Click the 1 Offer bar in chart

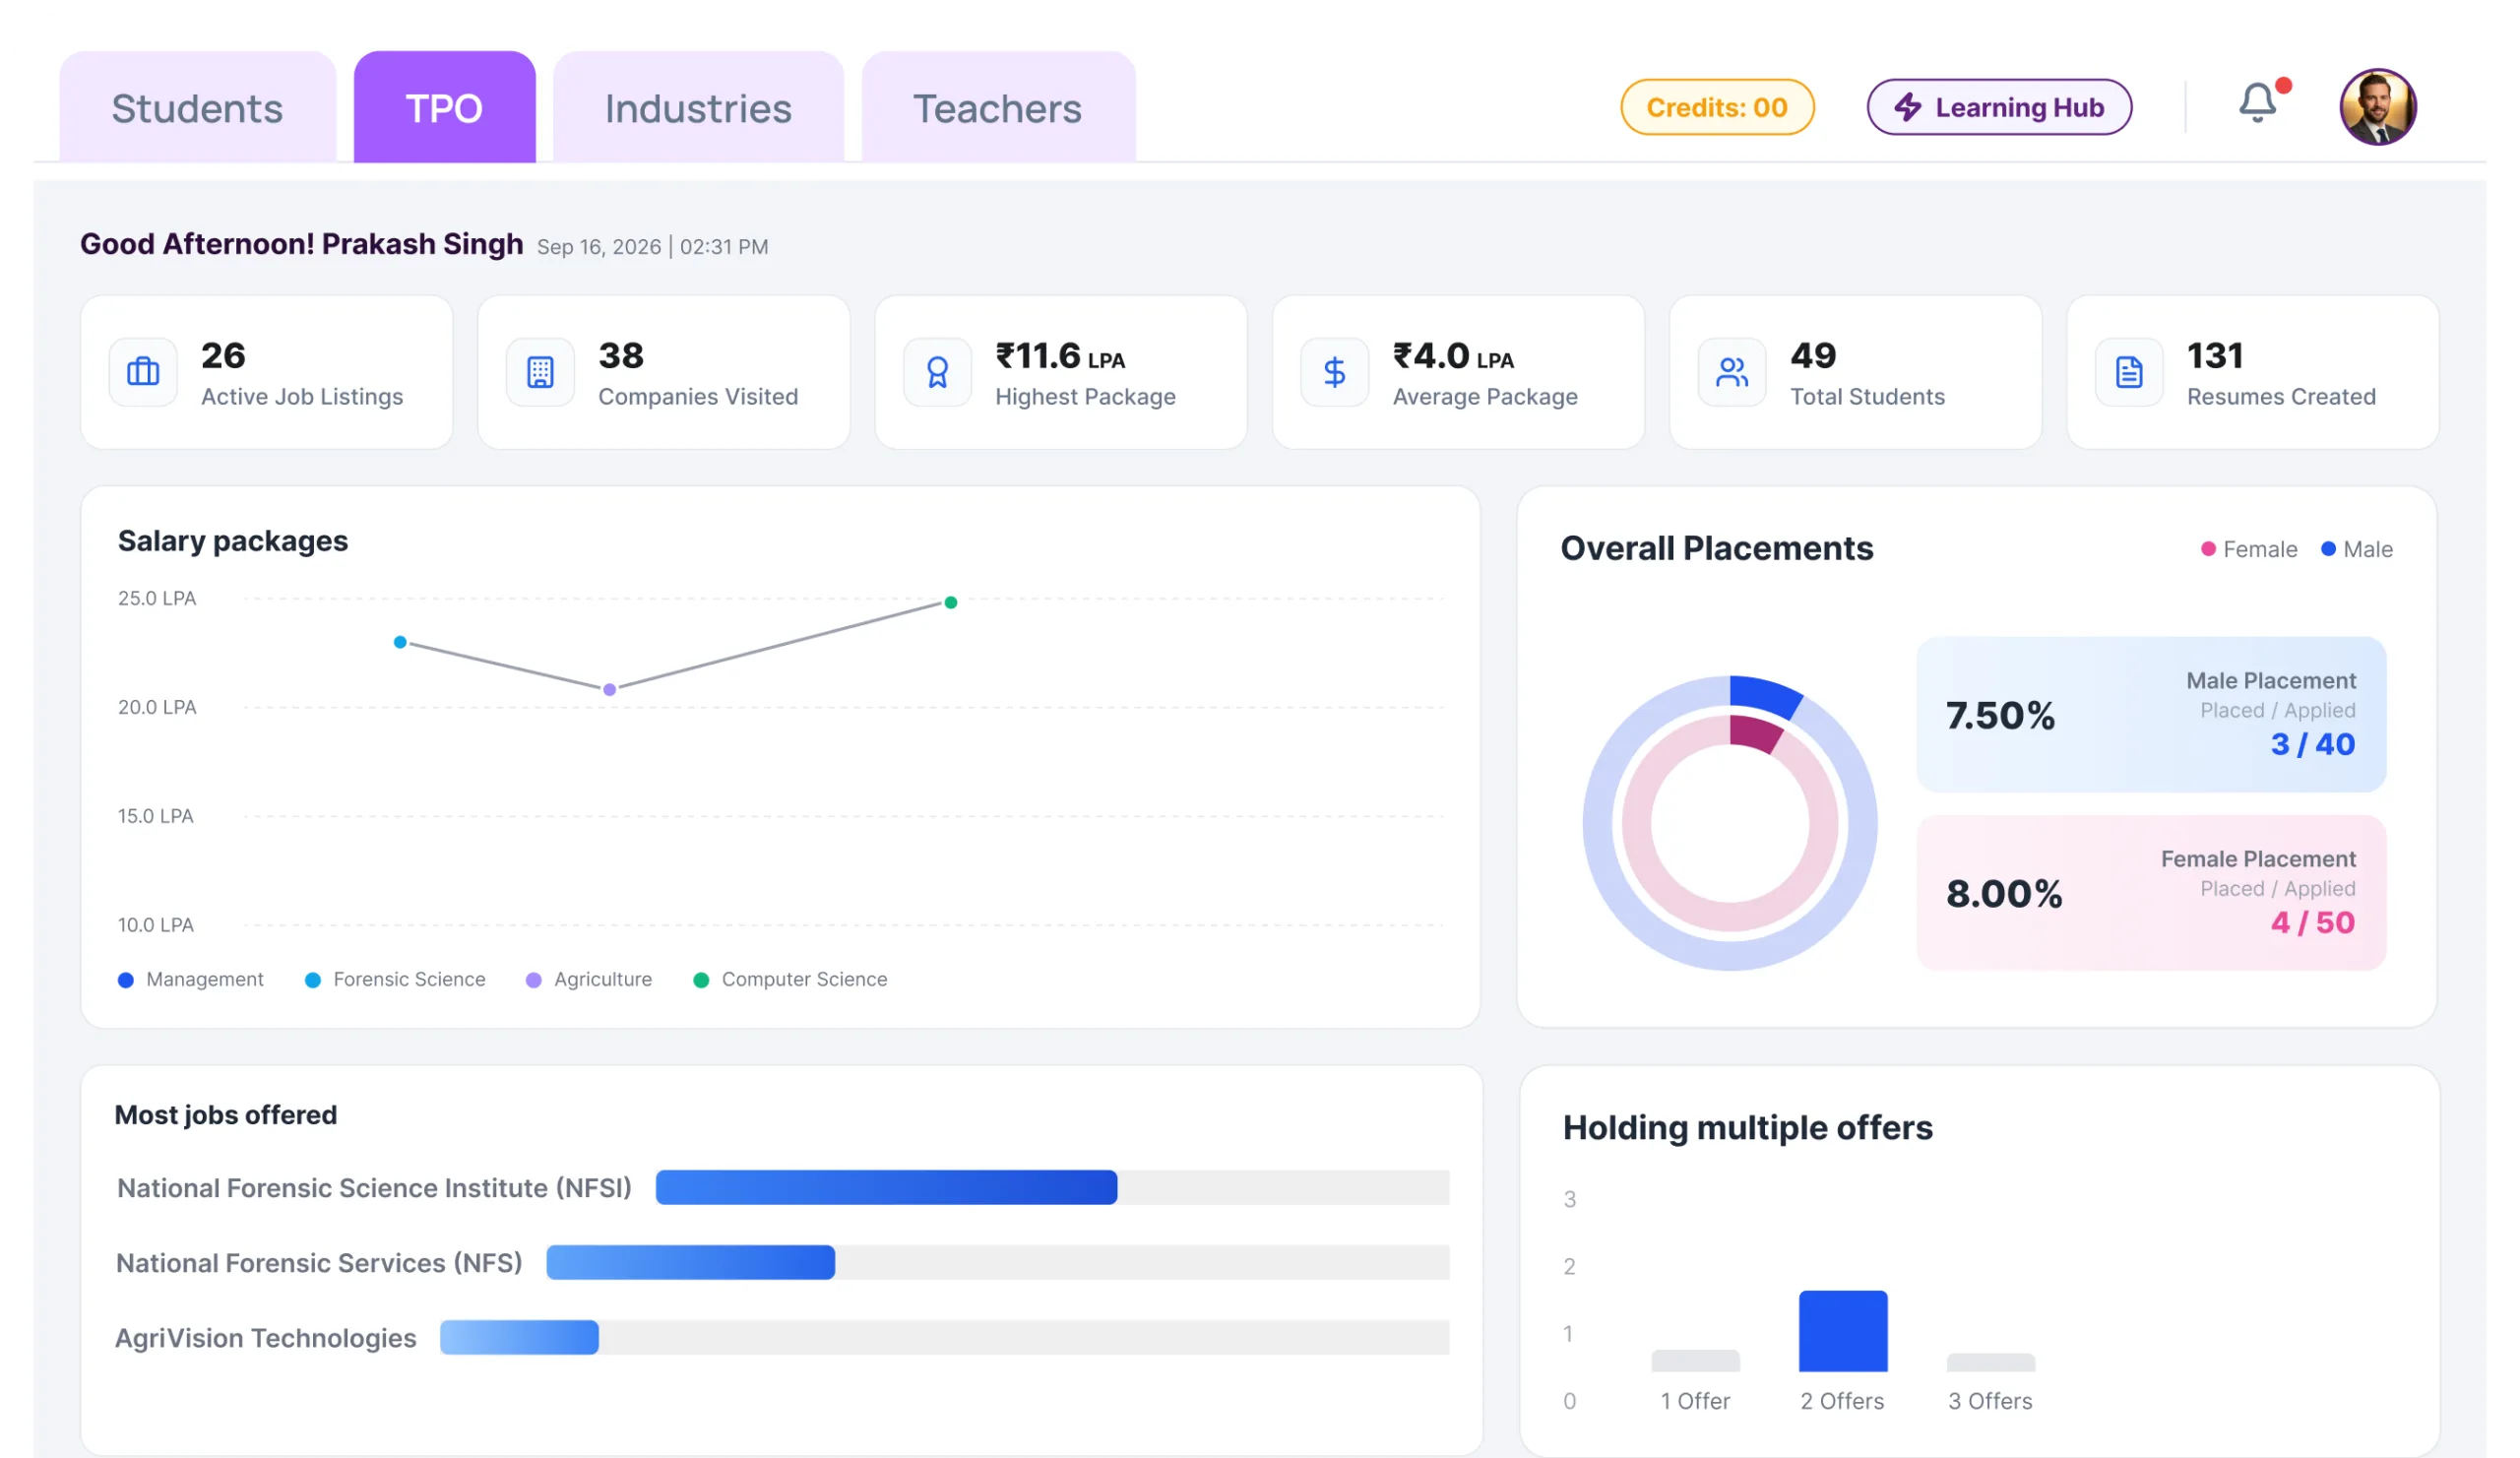[x=1695, y=1361]
